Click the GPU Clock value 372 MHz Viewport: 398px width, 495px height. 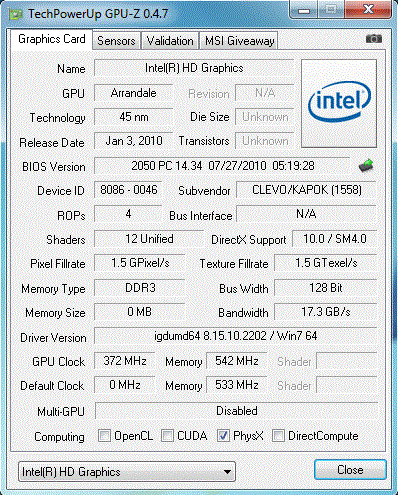click(x=125, y=361)
